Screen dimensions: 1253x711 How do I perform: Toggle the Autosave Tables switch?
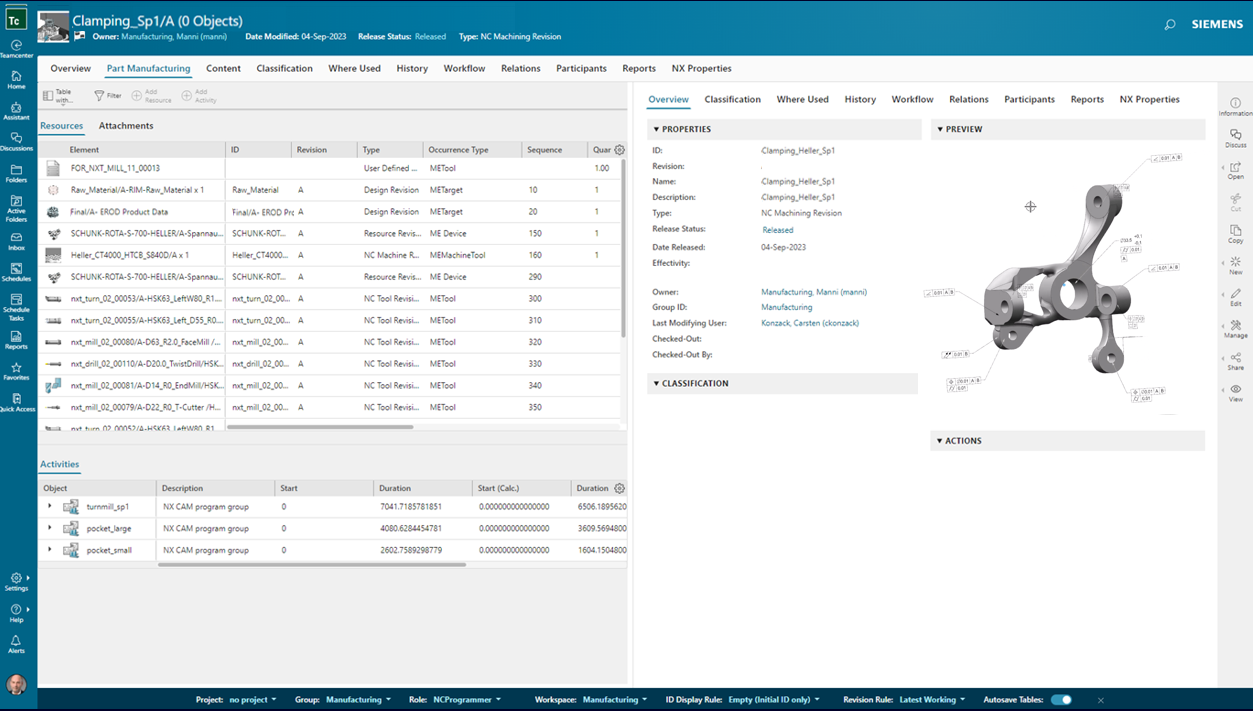(1061, 700)
